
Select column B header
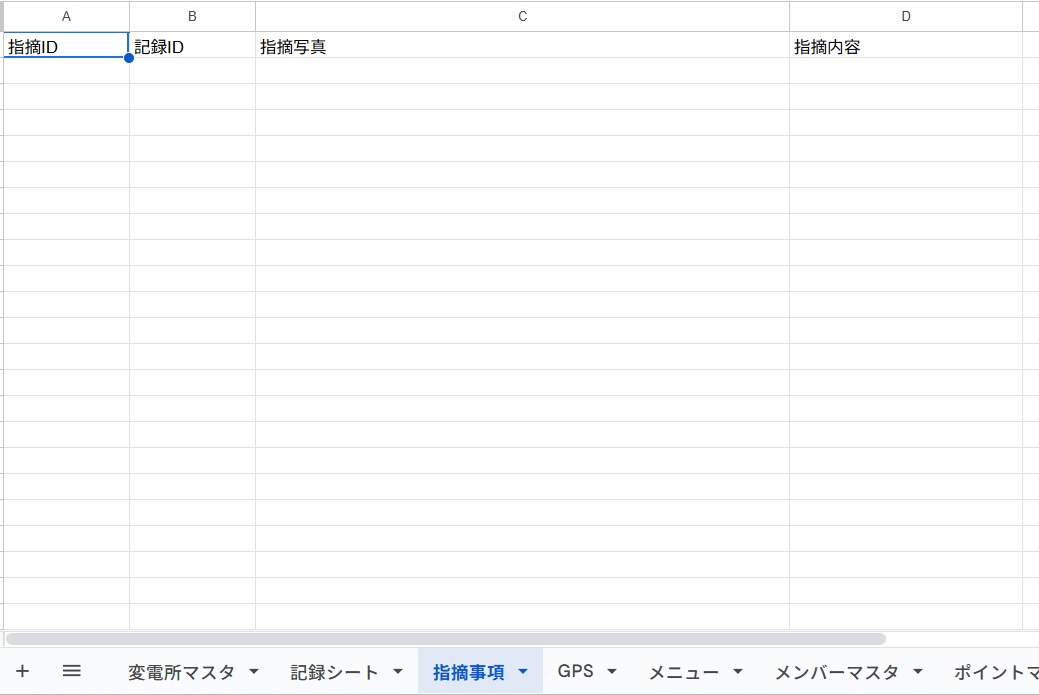192,17
